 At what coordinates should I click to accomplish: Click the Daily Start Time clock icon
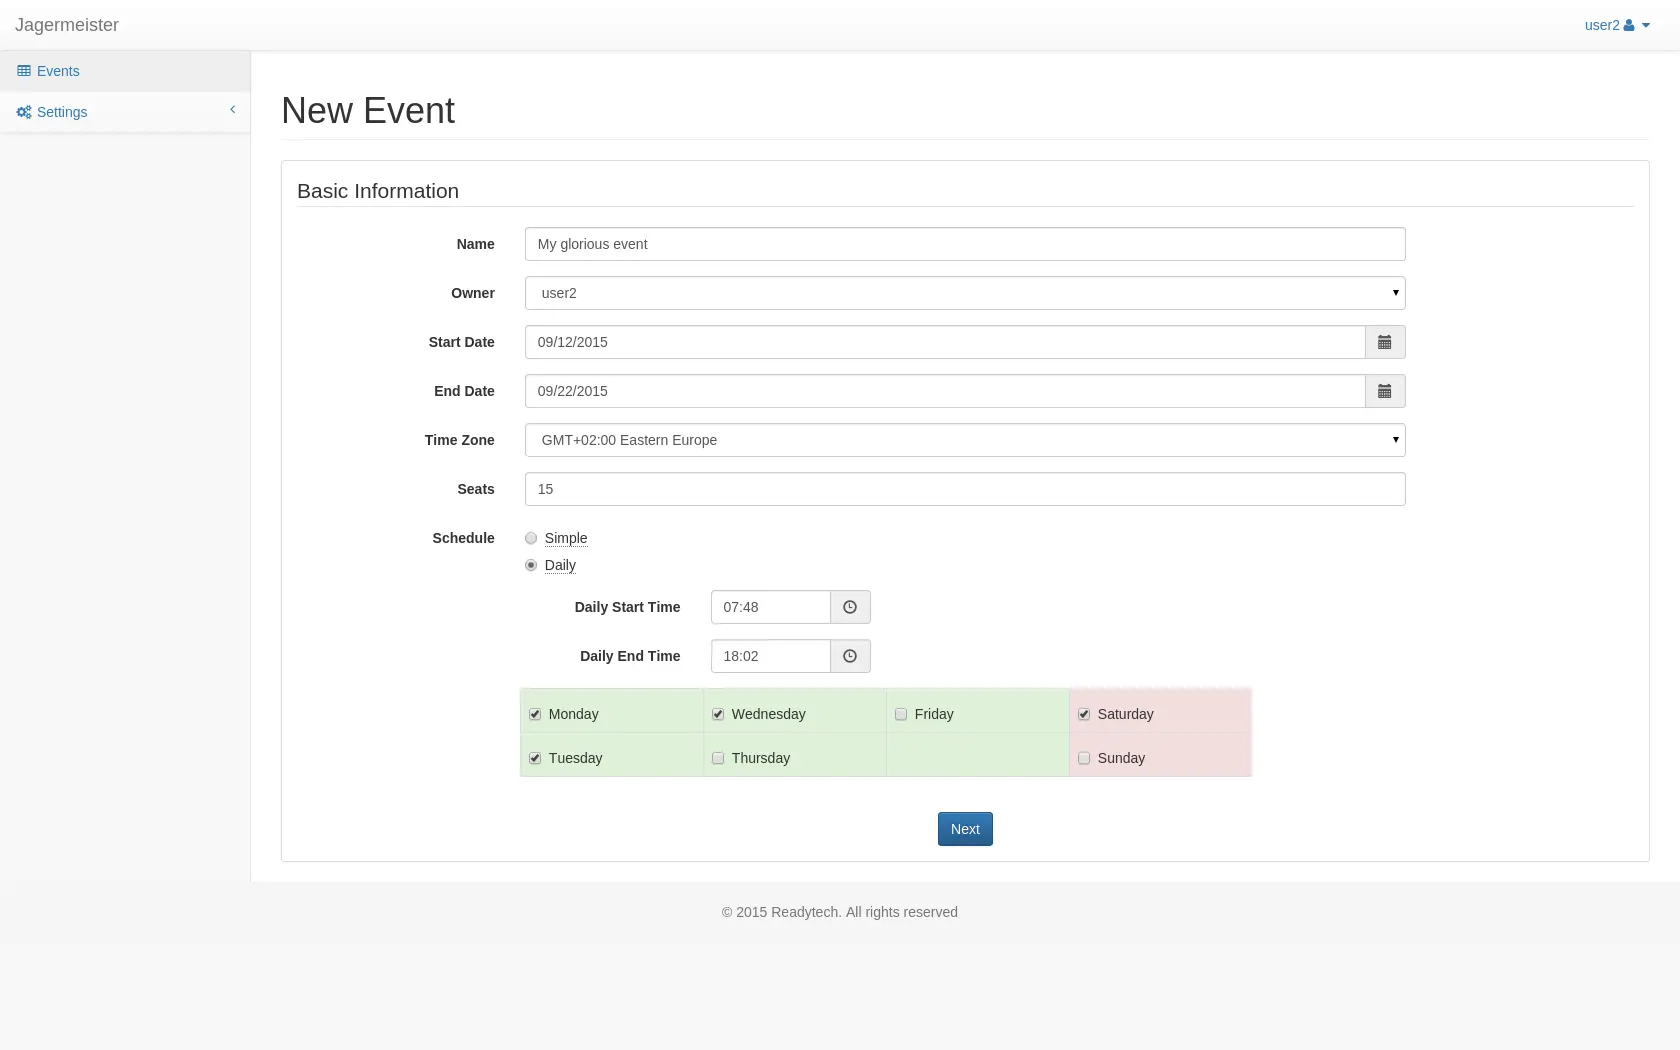pos(849,607)
